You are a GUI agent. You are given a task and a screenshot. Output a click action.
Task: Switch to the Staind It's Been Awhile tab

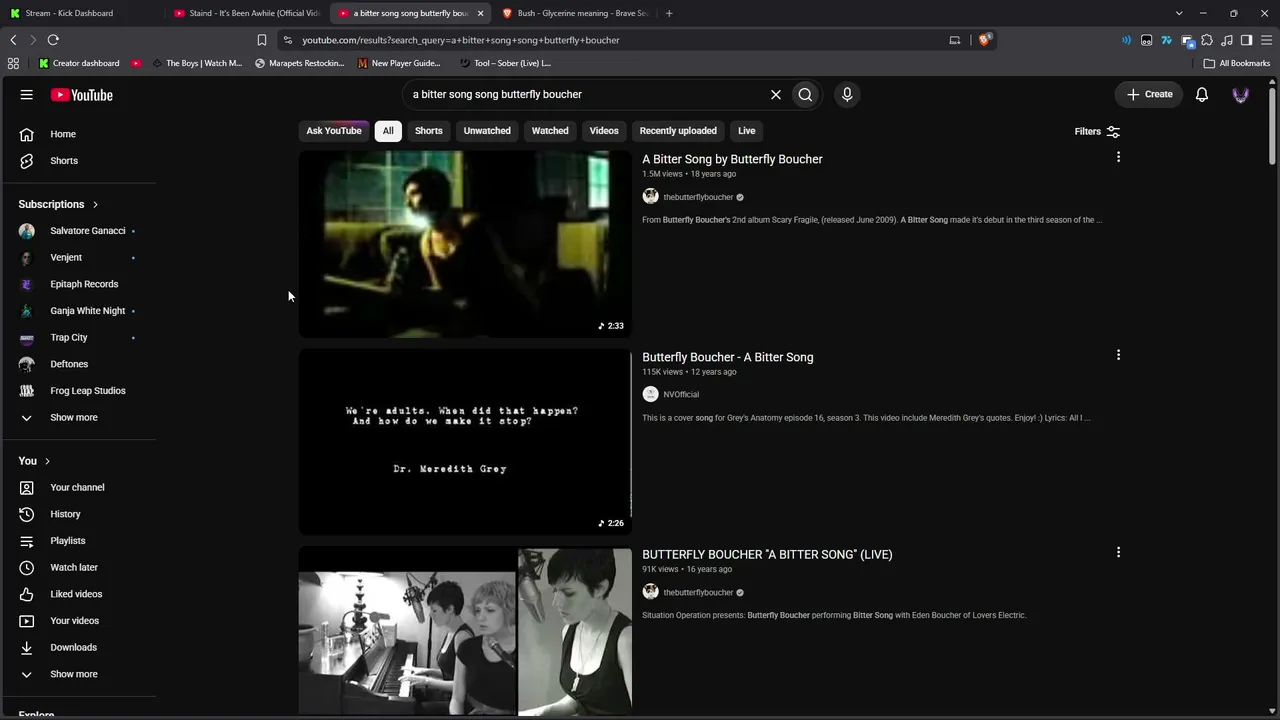click(248, 13)
